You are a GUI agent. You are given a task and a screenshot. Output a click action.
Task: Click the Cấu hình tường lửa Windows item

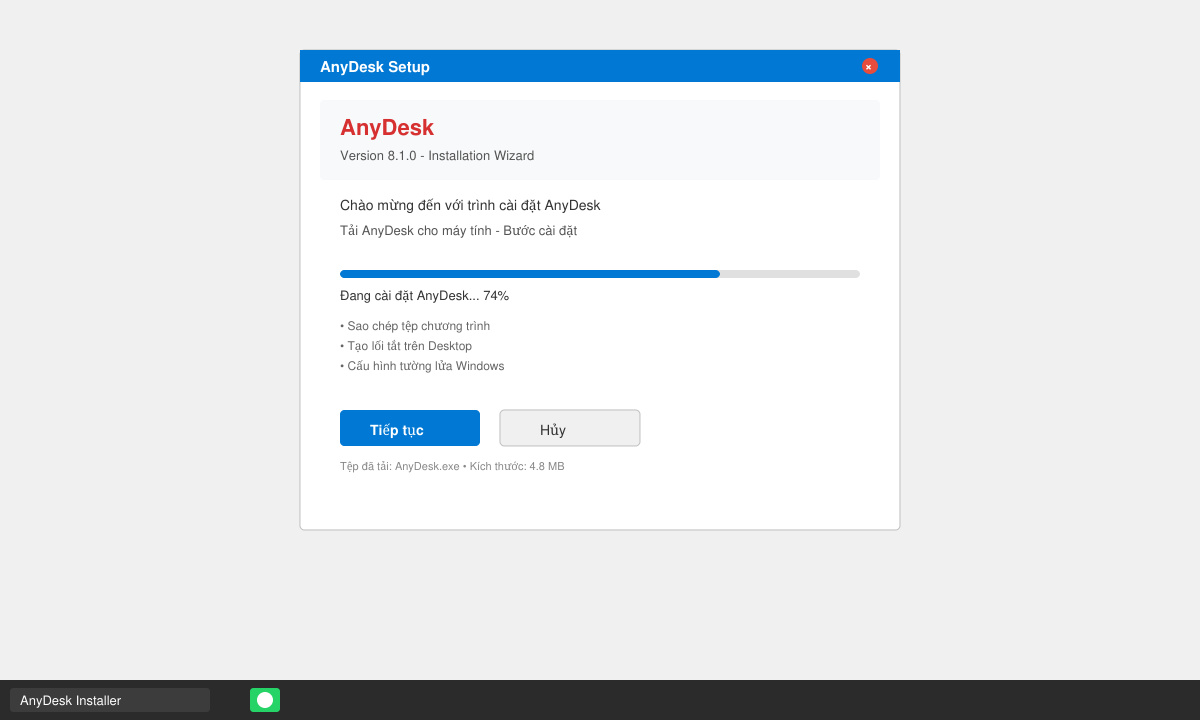pos(422,366)
